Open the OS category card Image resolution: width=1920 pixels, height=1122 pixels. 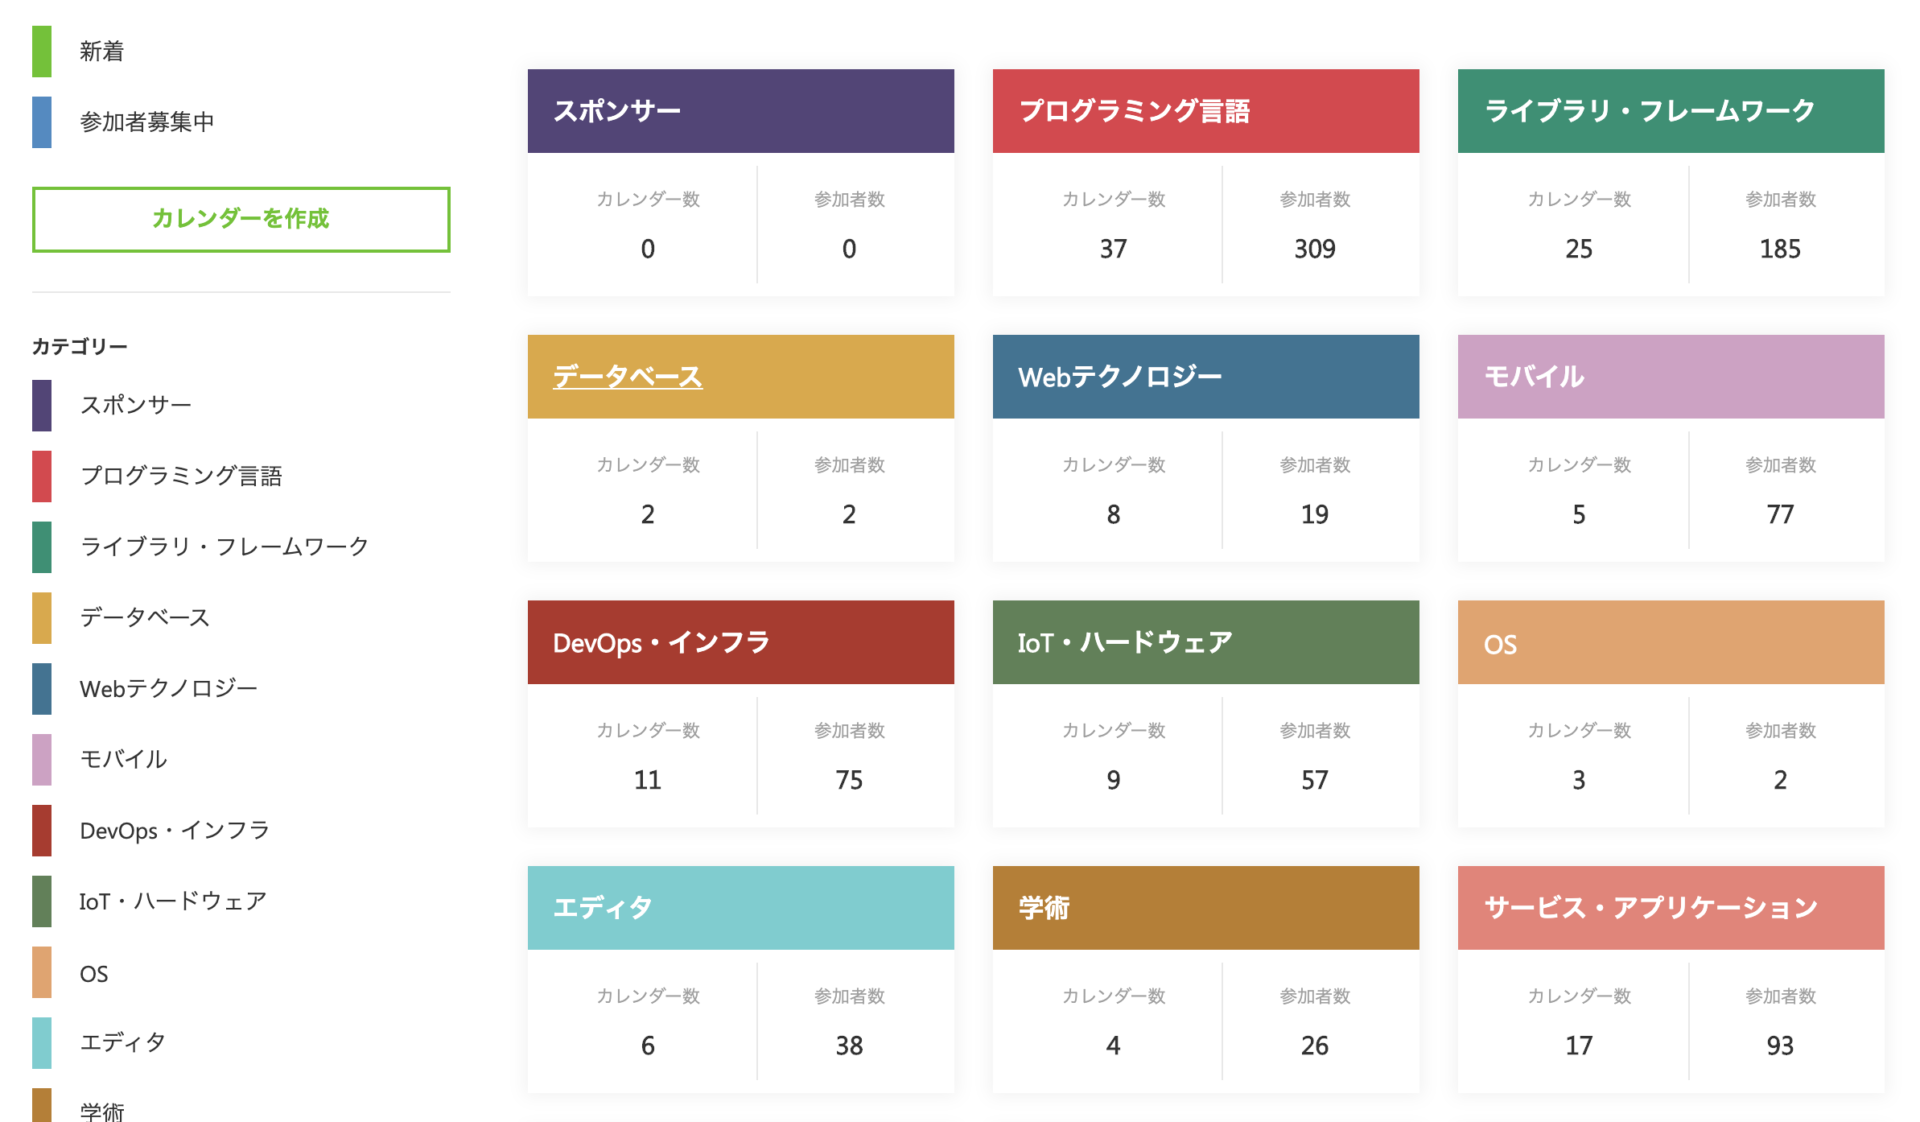coord(1669,642)
